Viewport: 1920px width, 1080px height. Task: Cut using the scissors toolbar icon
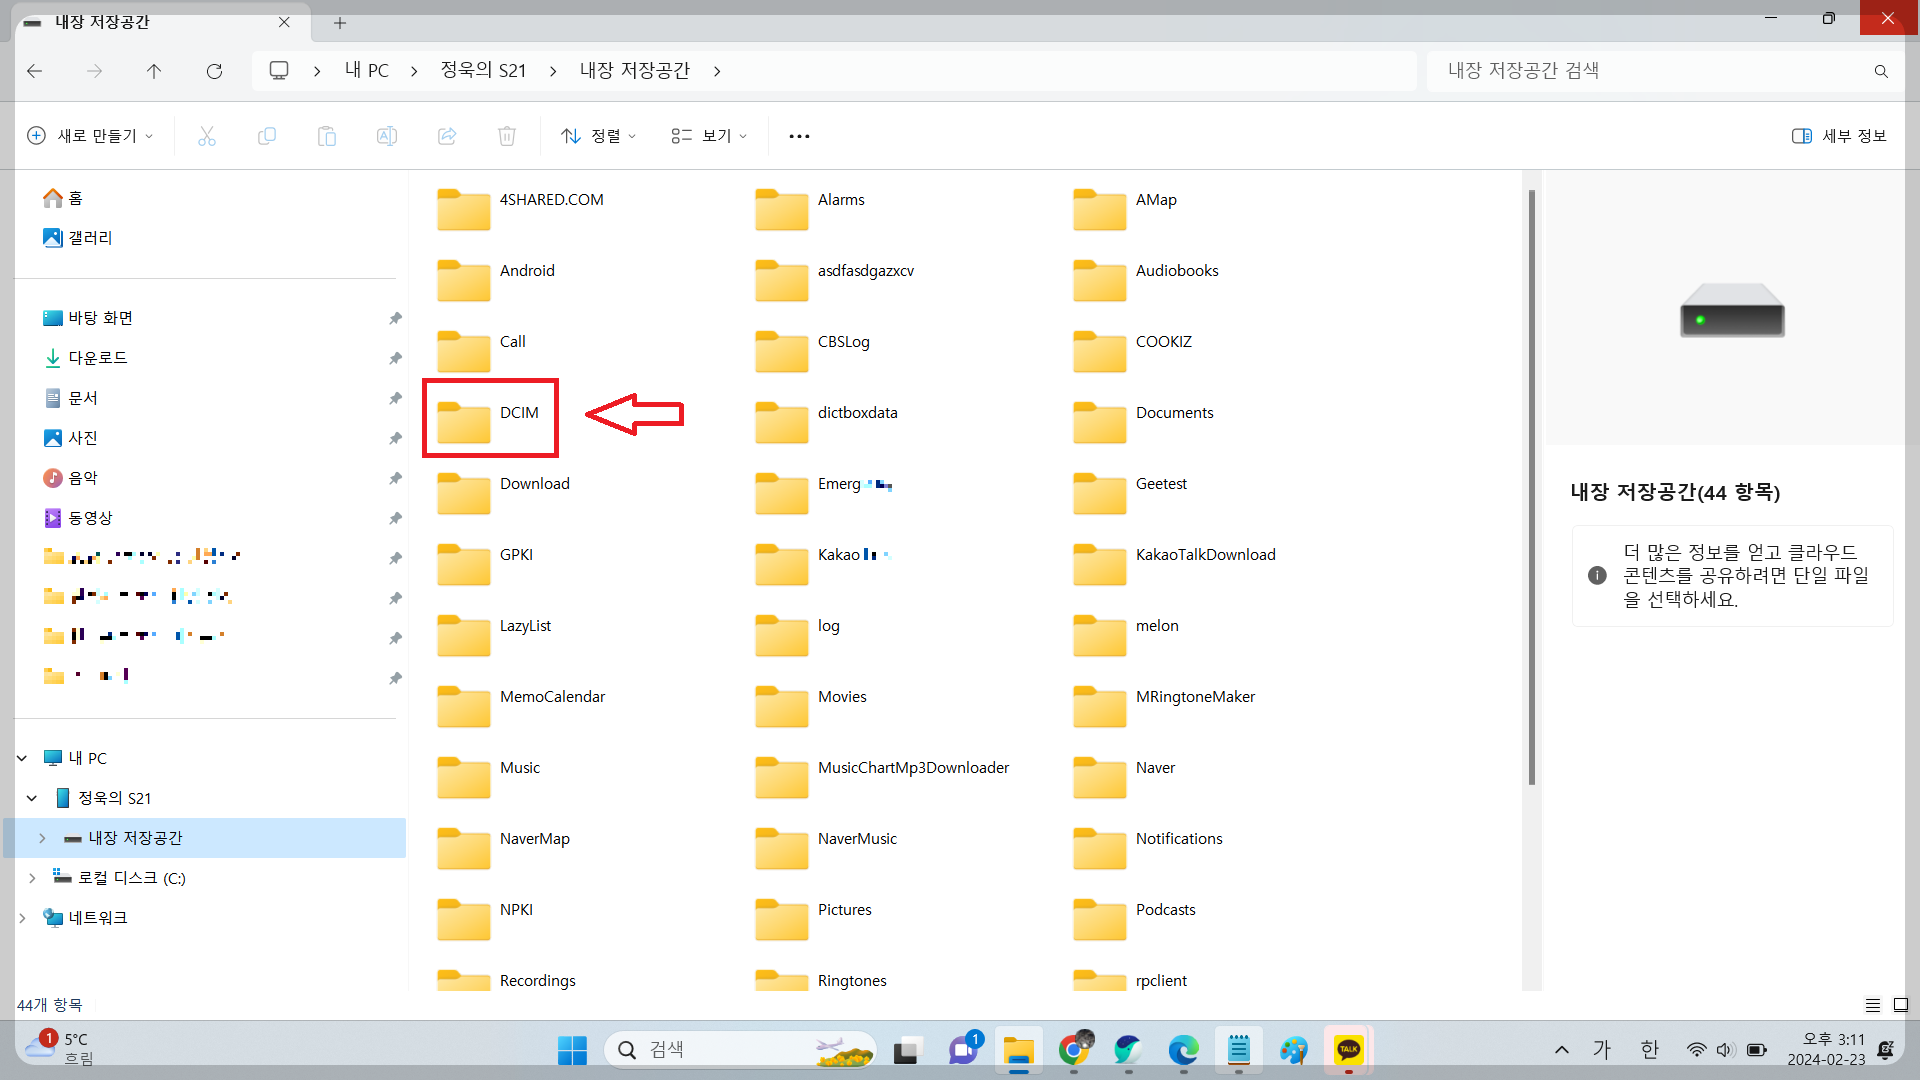207,136
